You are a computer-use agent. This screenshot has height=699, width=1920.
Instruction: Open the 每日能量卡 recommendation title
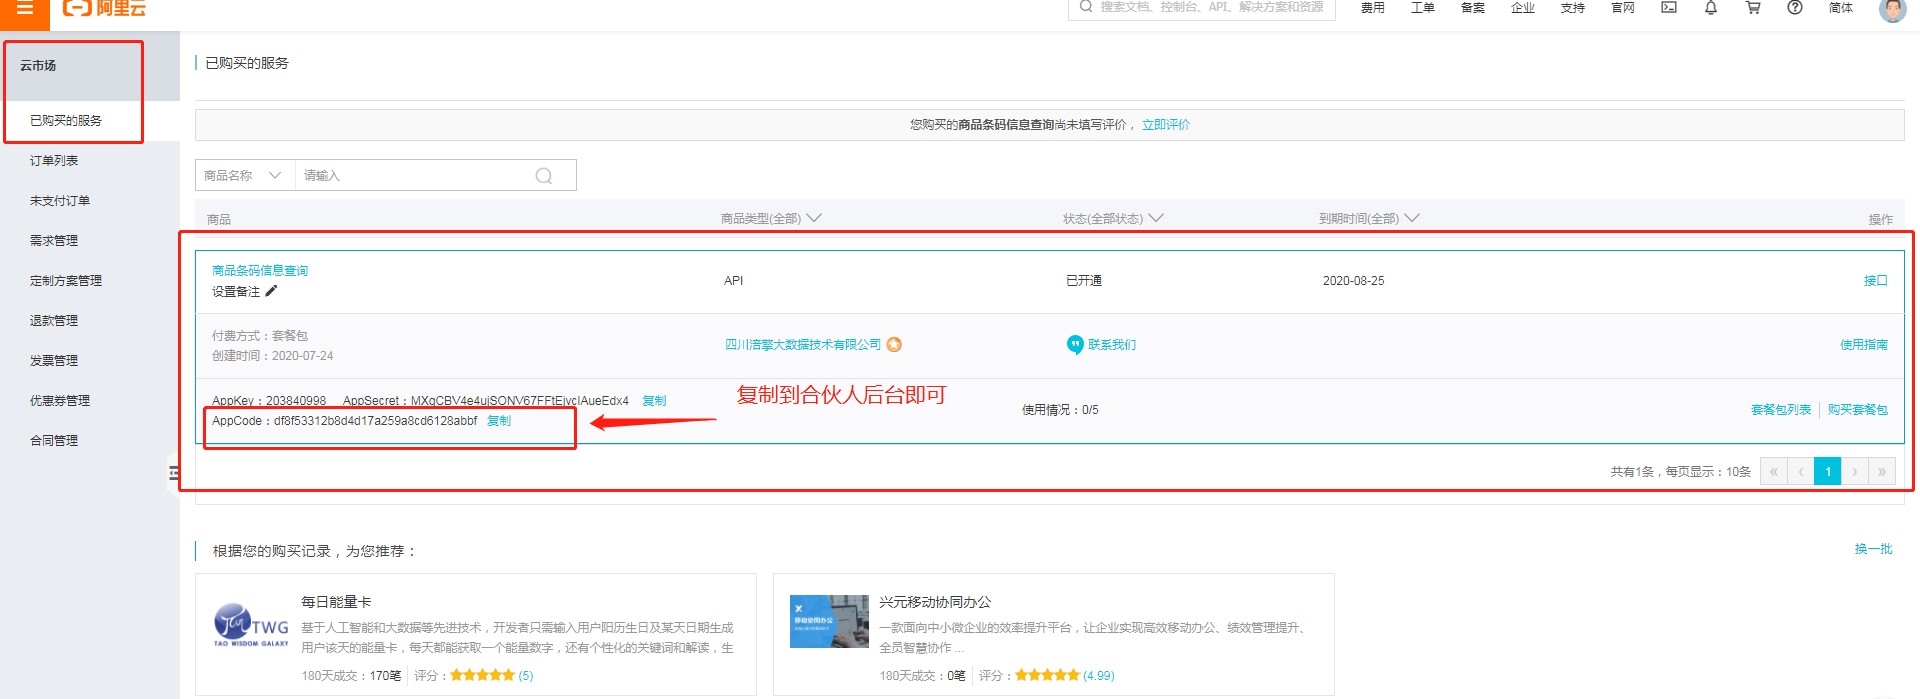(336, 601)
